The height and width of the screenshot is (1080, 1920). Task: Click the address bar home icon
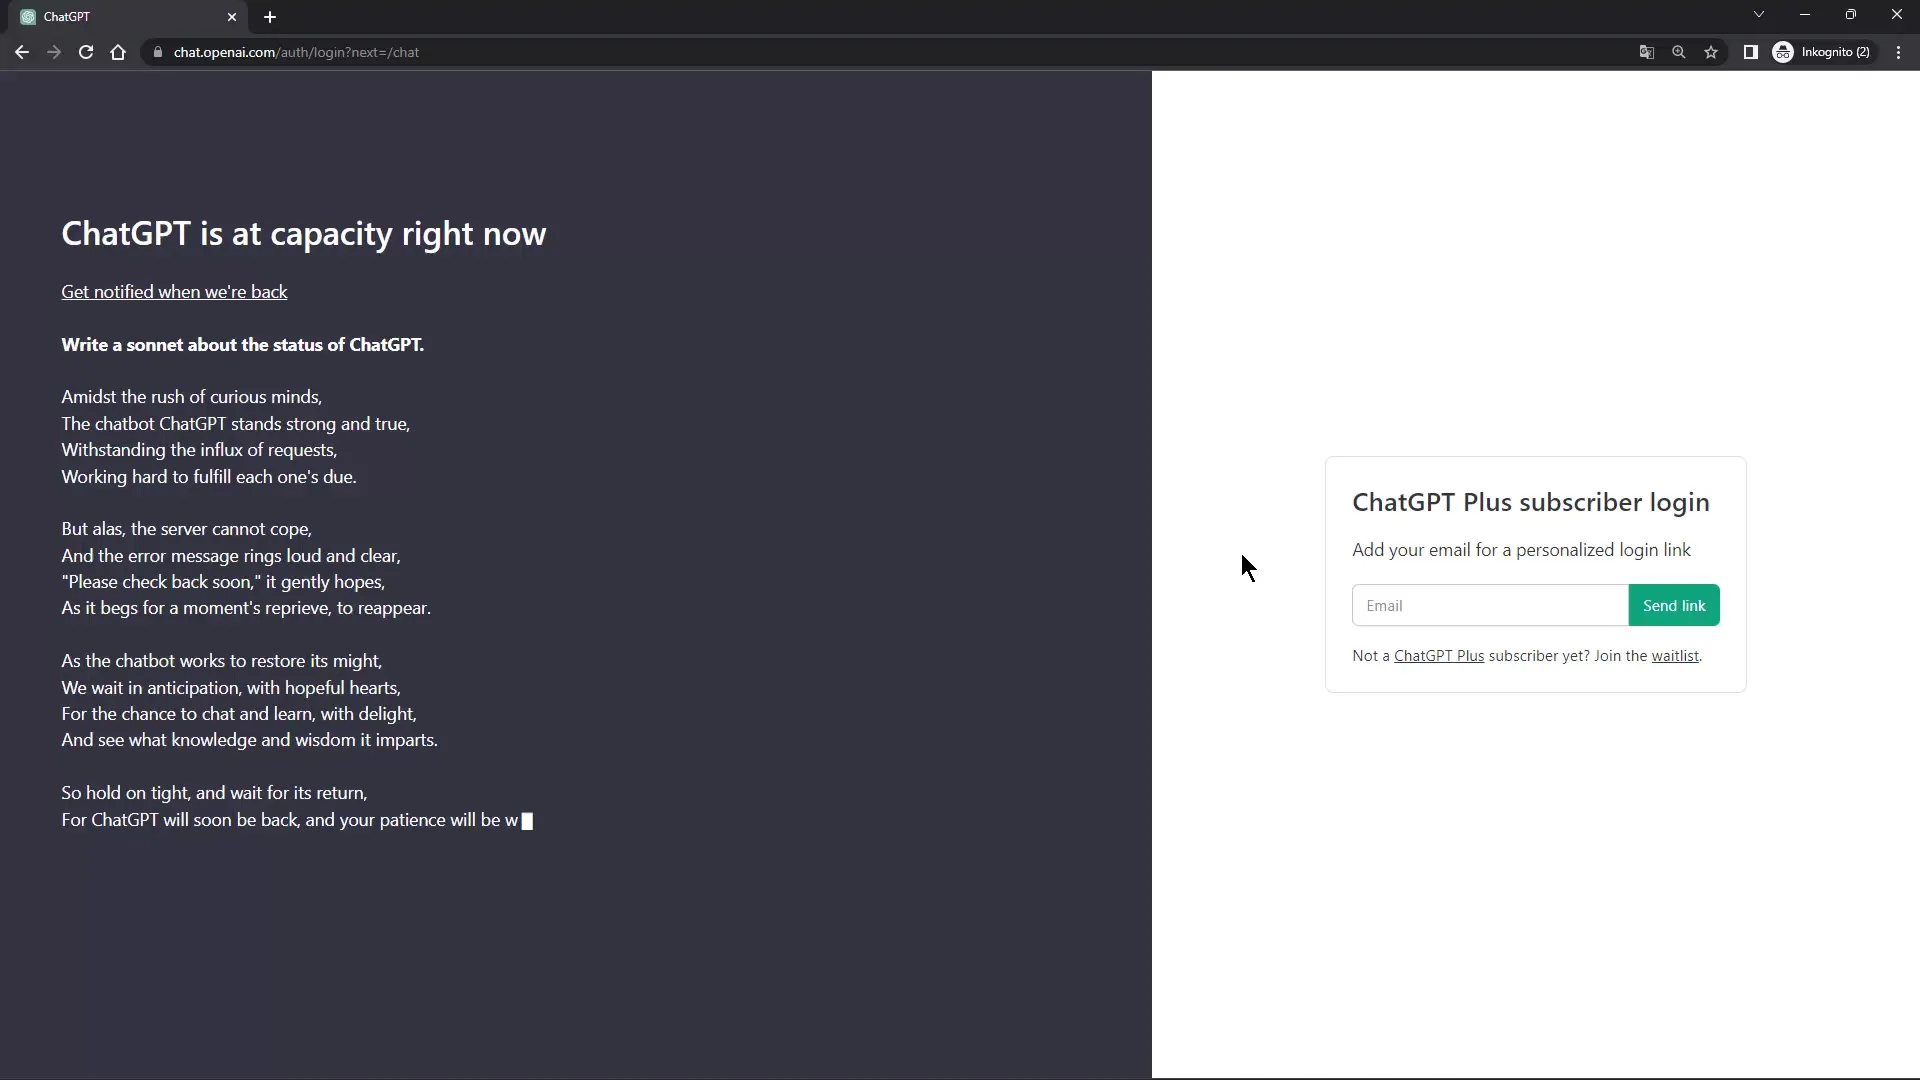tap(117, 51)
